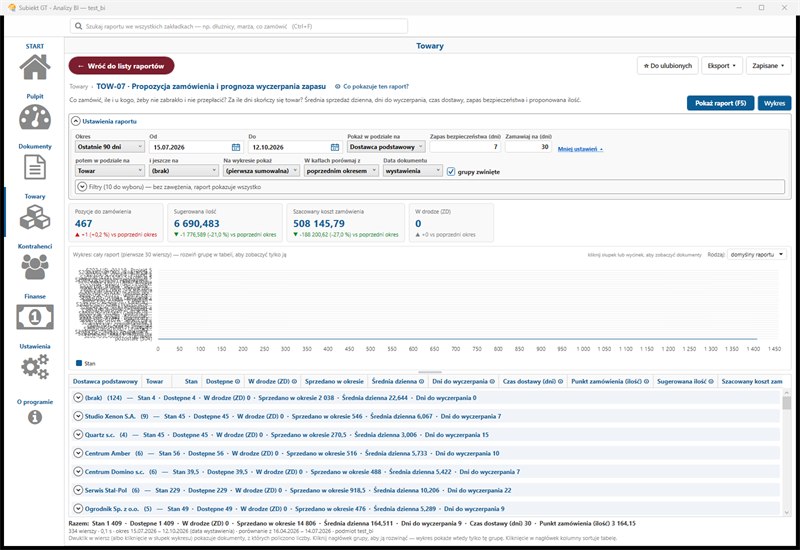Click info icon beside Sugerowana ilość column
Screen dimensions: 800x550
click(x=711, y=381)
